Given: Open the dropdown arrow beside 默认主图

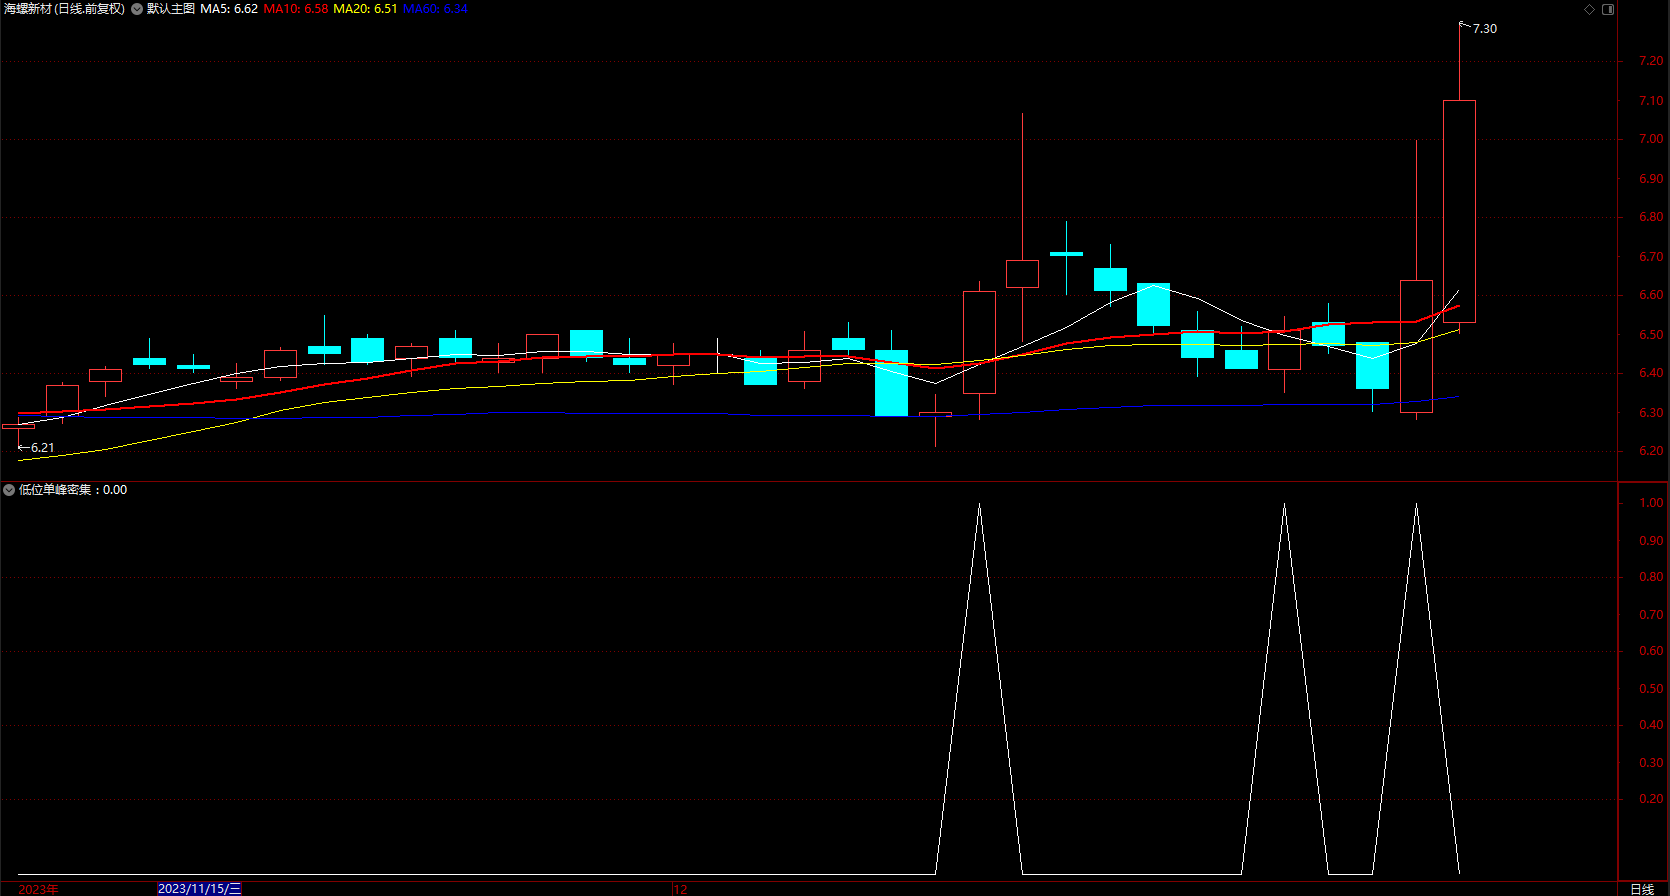Looking at the screenshot, I should (137, 9).
